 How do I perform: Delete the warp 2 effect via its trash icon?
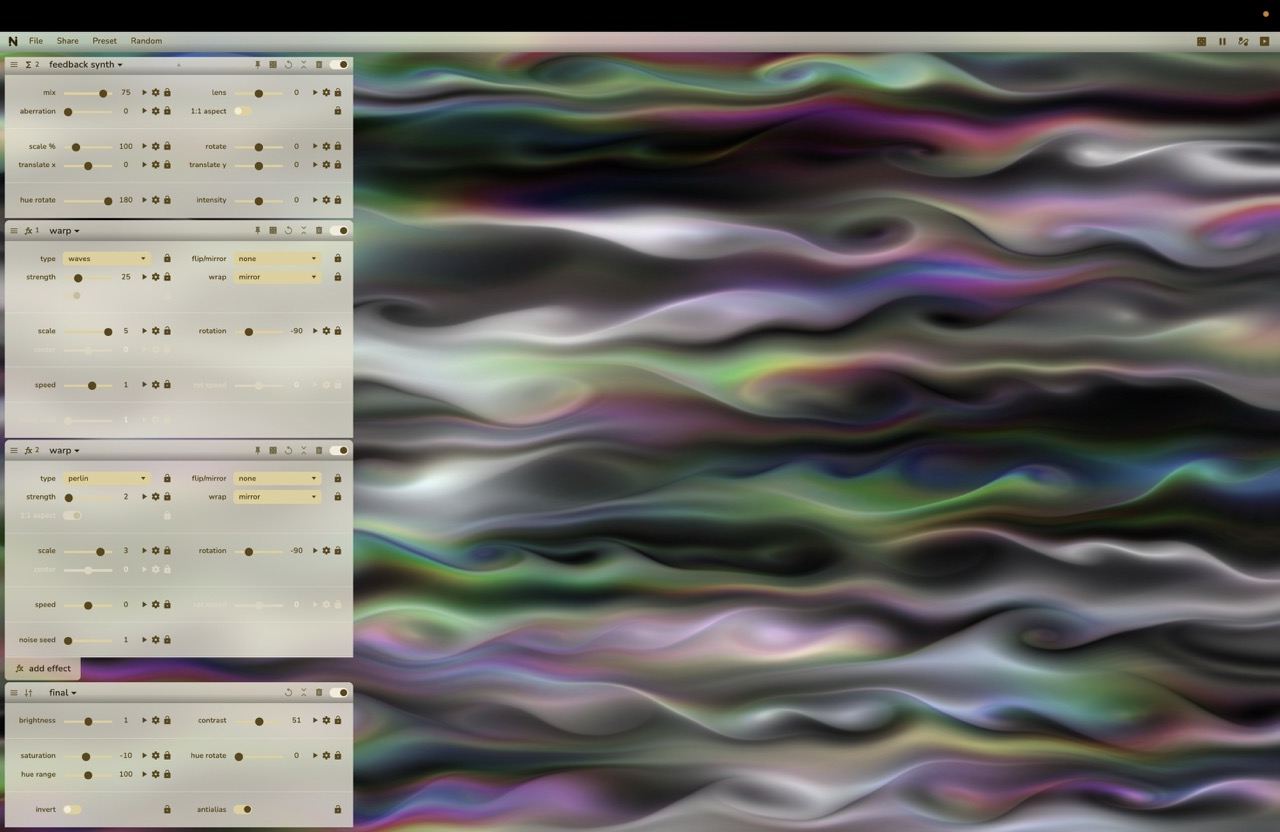[319, 450]
